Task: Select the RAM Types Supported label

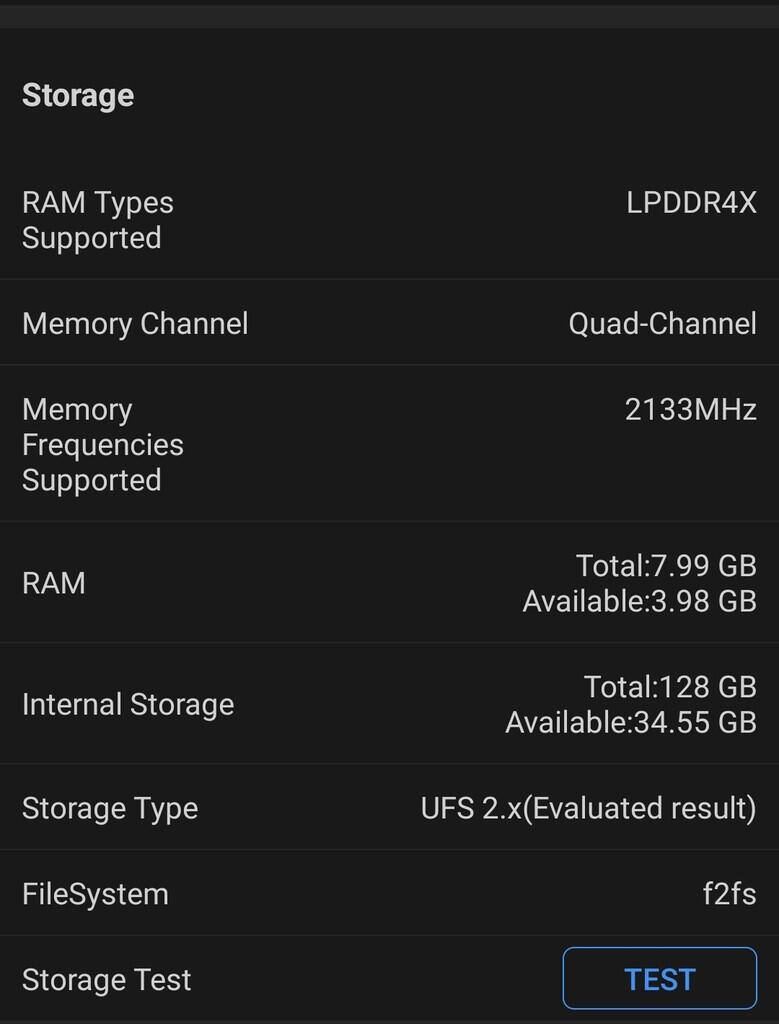Action: [98, 220]
